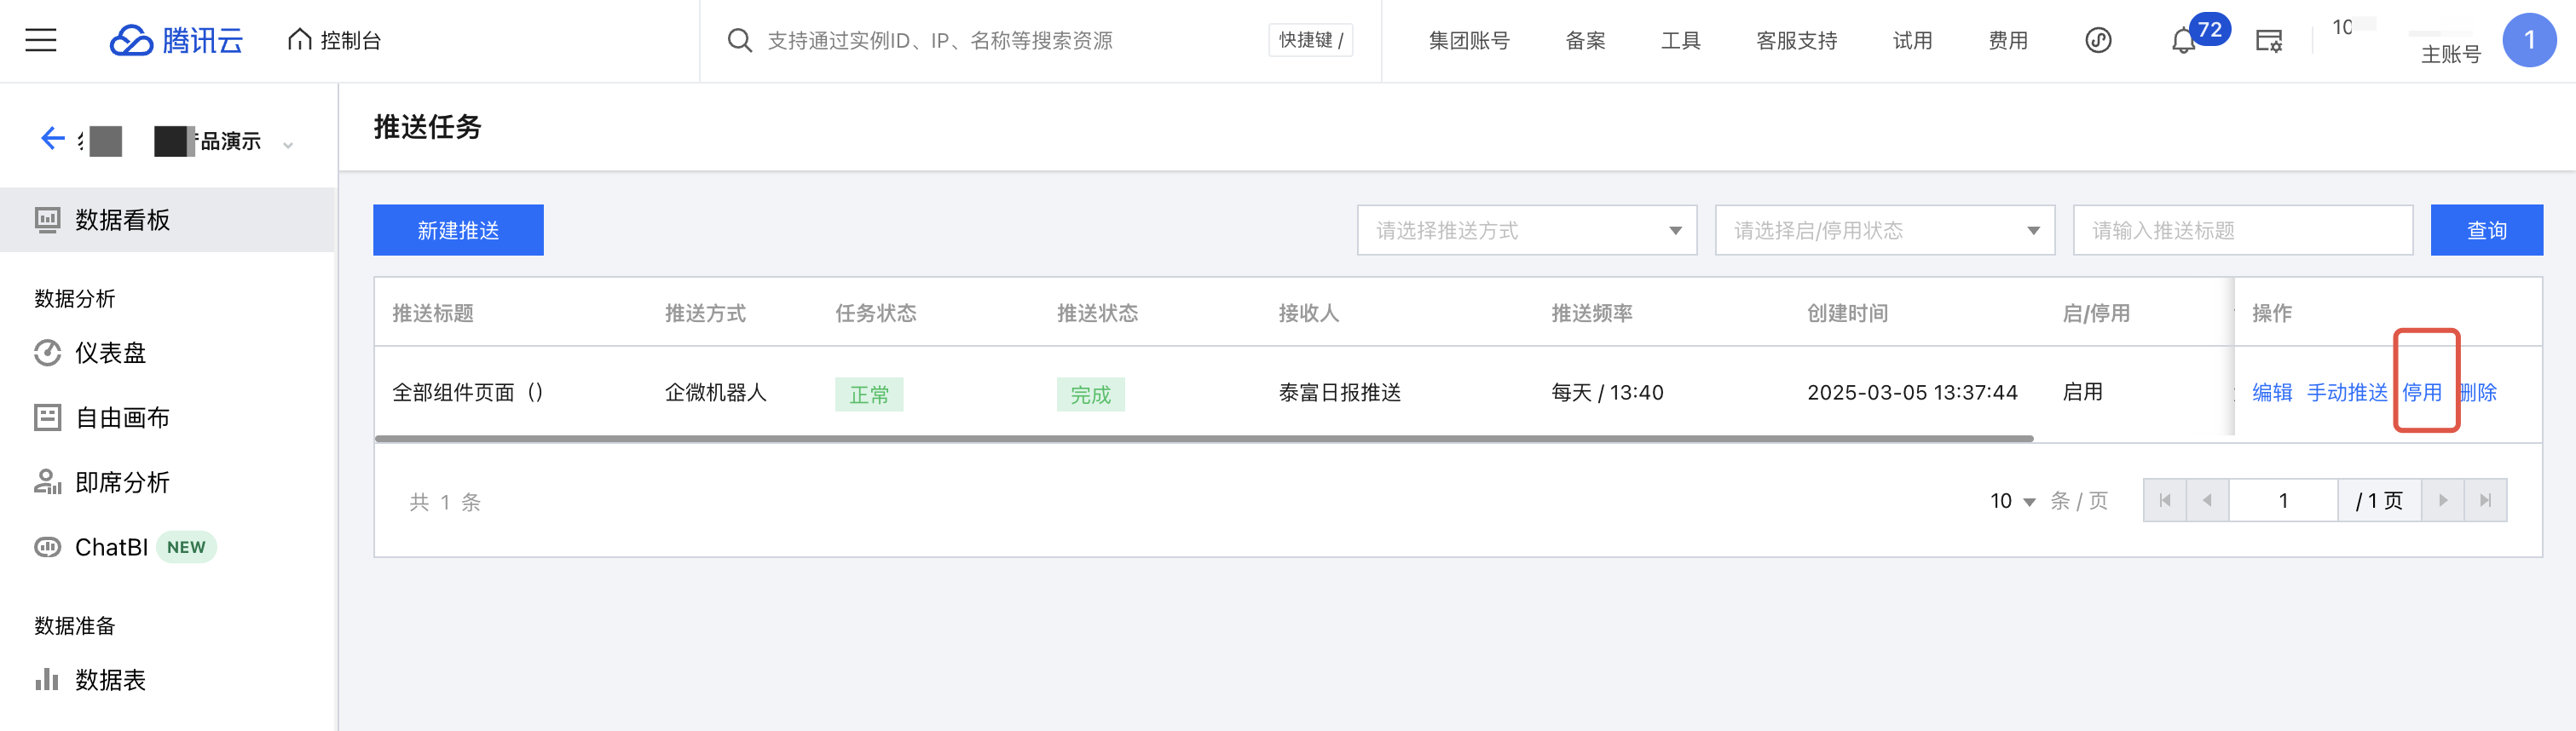
Task: Go to the last page arrow
Action: tap(2485, 500)
